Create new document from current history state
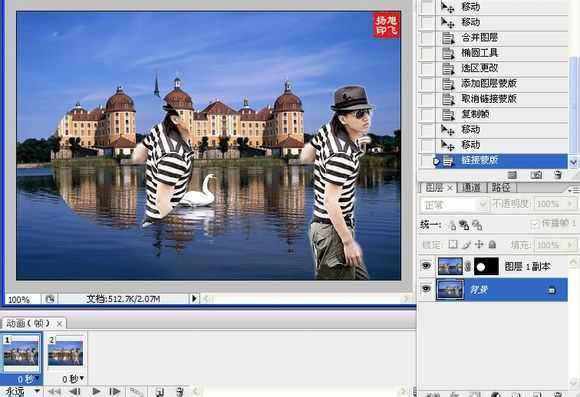The image size is (580, 397). [x=512, y=175]
